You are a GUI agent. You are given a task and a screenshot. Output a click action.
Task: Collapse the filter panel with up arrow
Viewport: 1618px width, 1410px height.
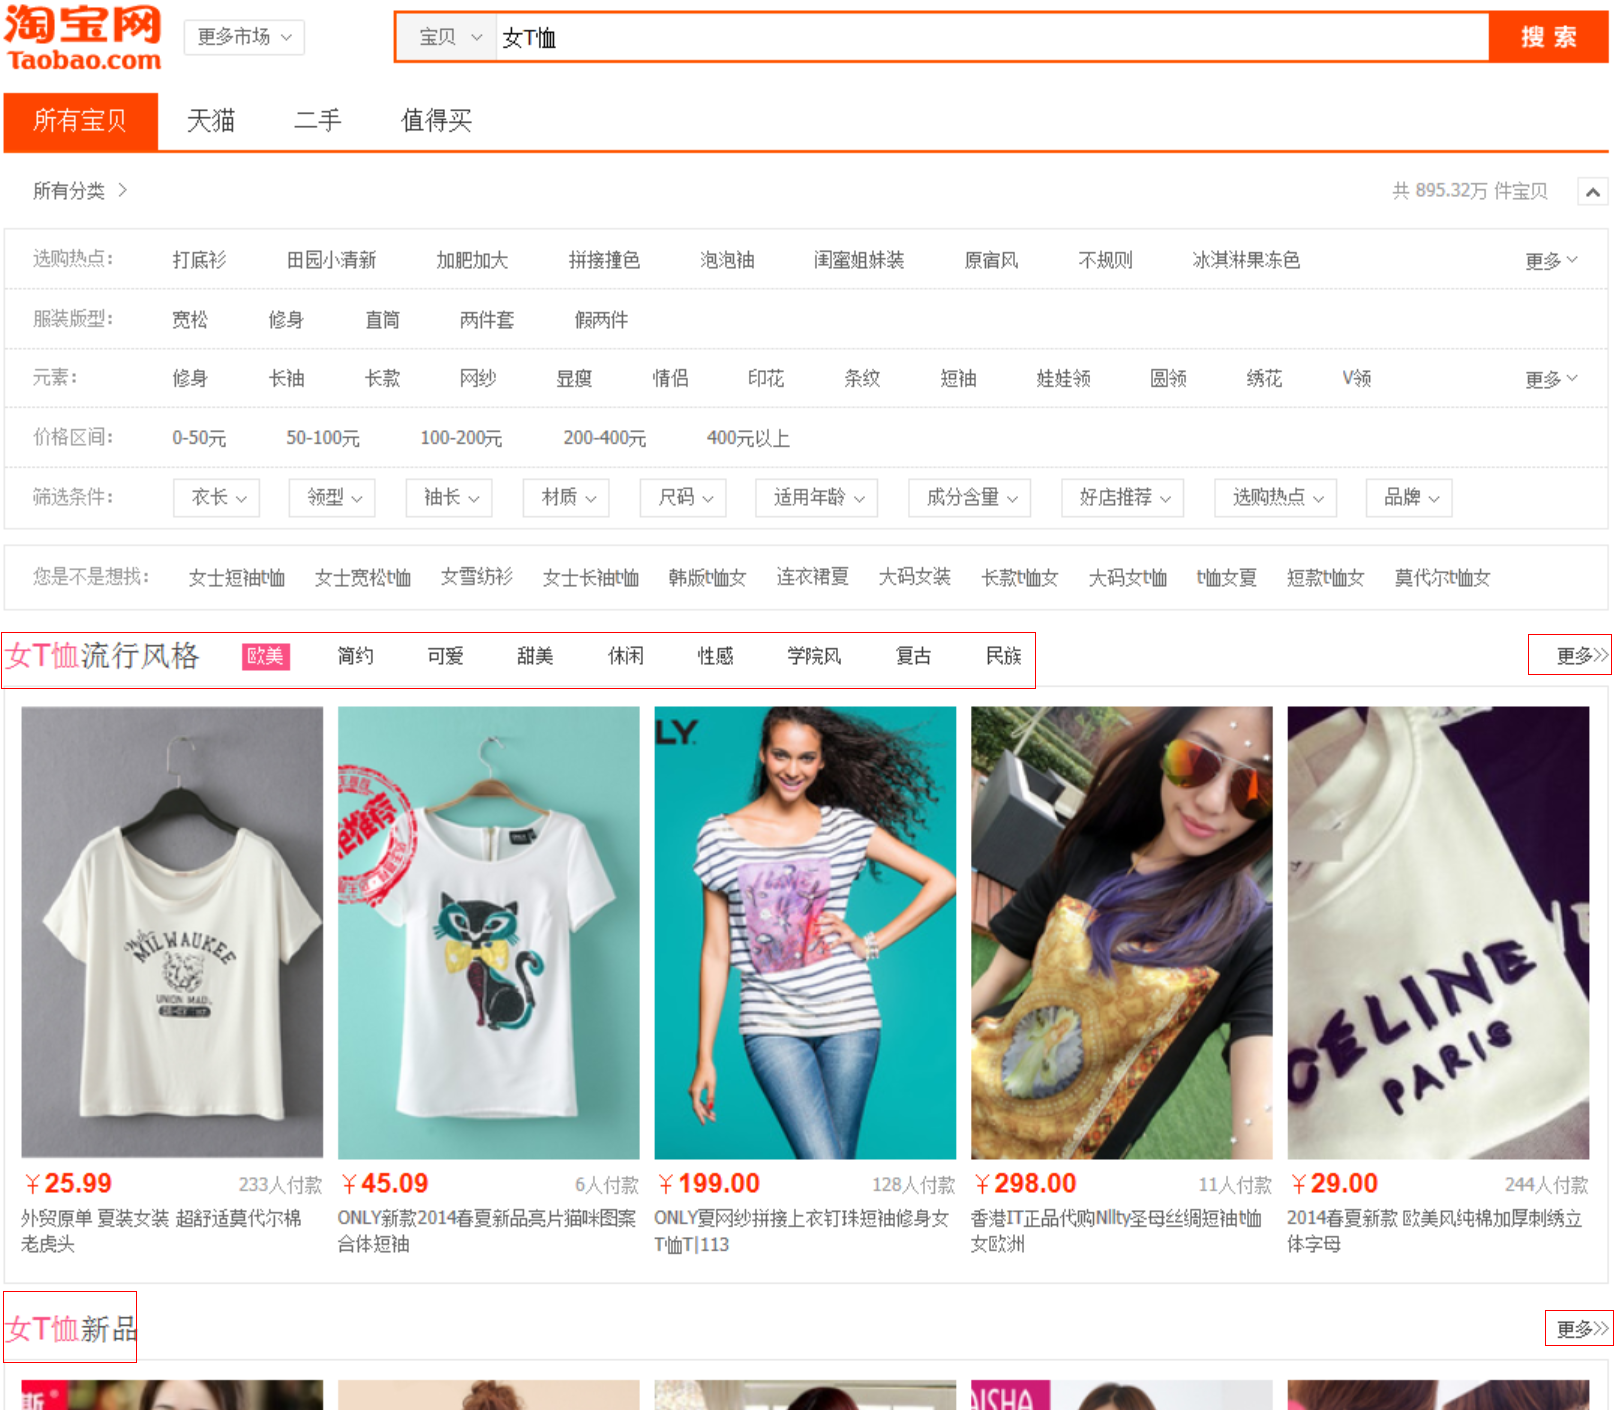pyautogui.click(x=1592, y=191)
